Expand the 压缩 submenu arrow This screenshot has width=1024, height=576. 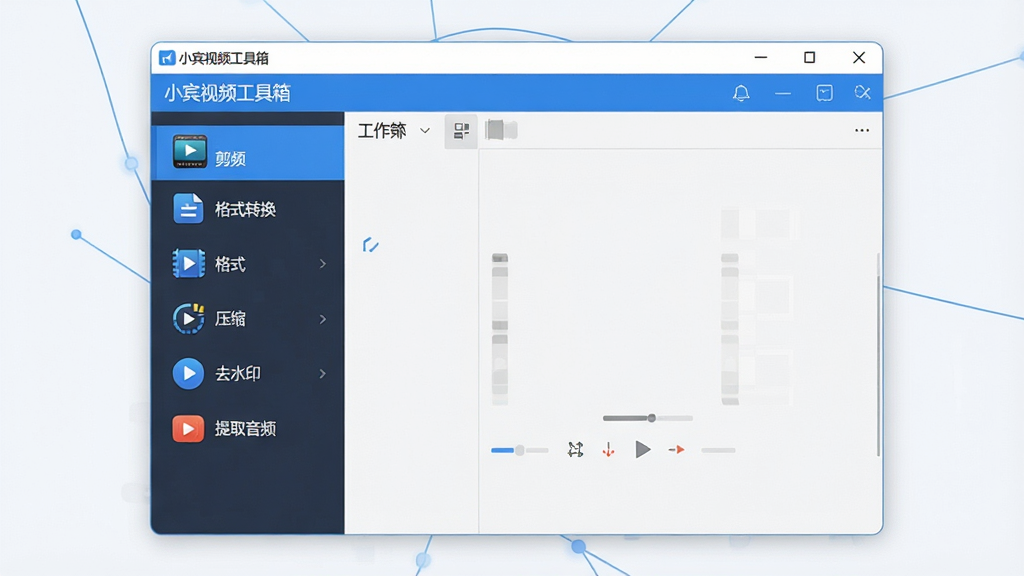click(323, 319)
